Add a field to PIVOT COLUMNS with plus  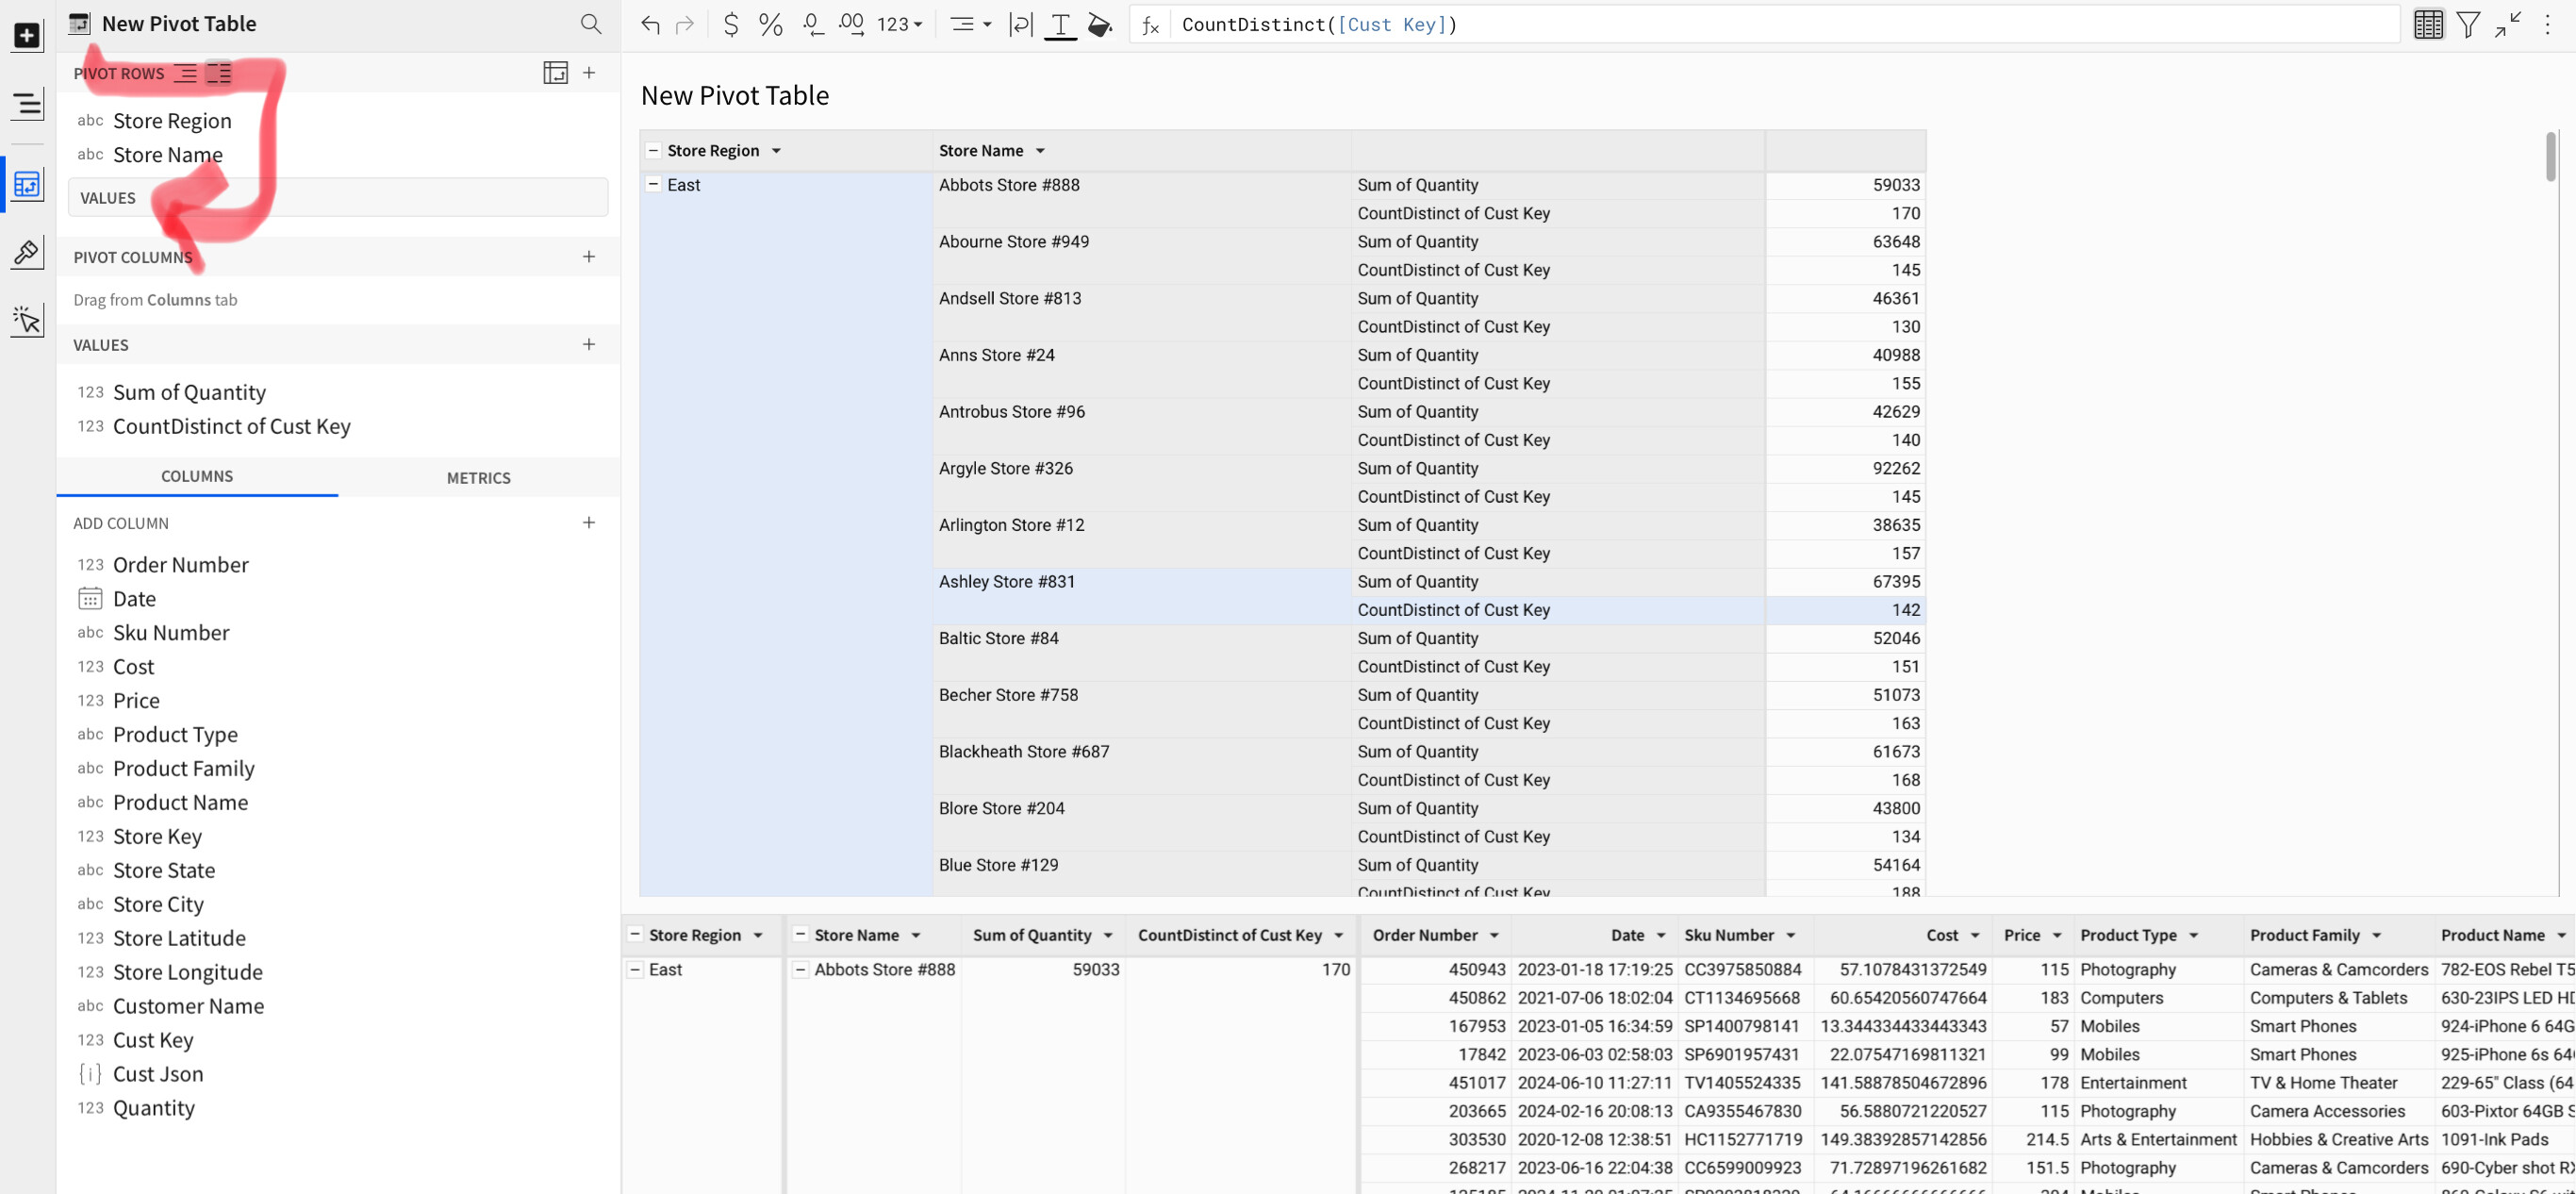click(x=589, y=257)
